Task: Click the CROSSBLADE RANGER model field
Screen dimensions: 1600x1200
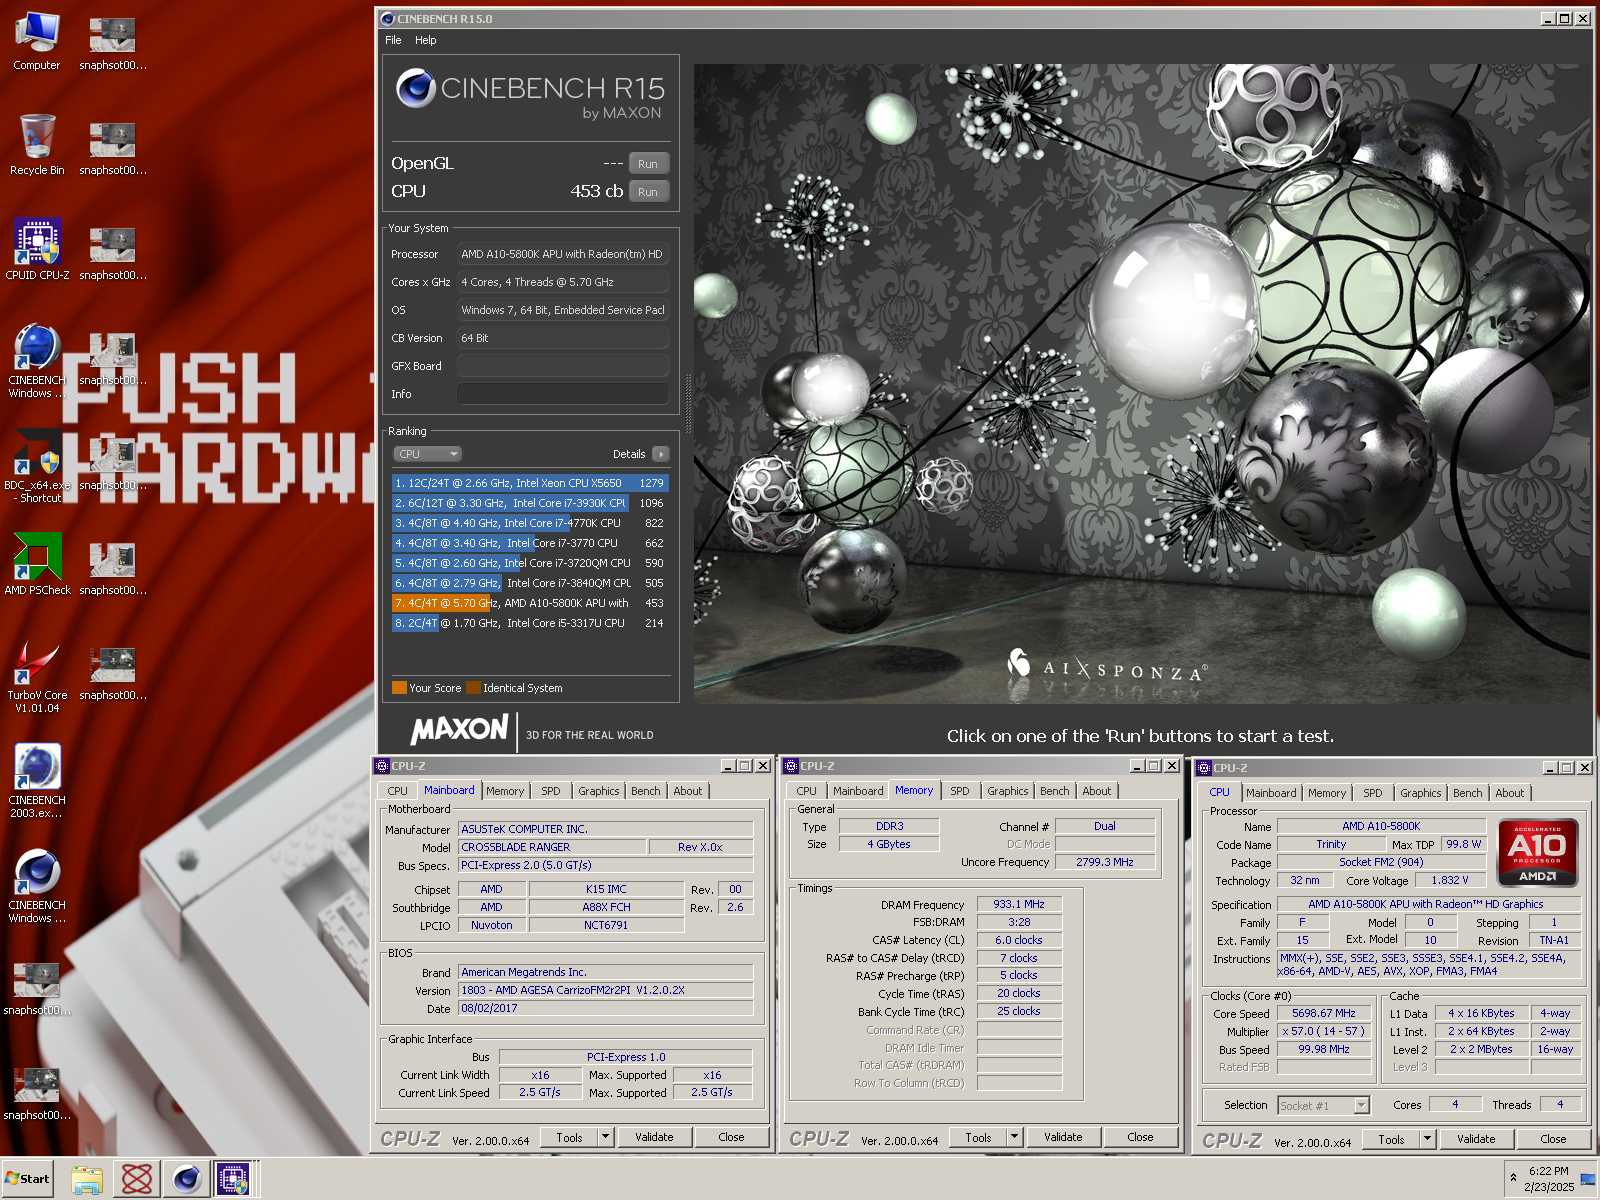Action: (x=551, y=847)
